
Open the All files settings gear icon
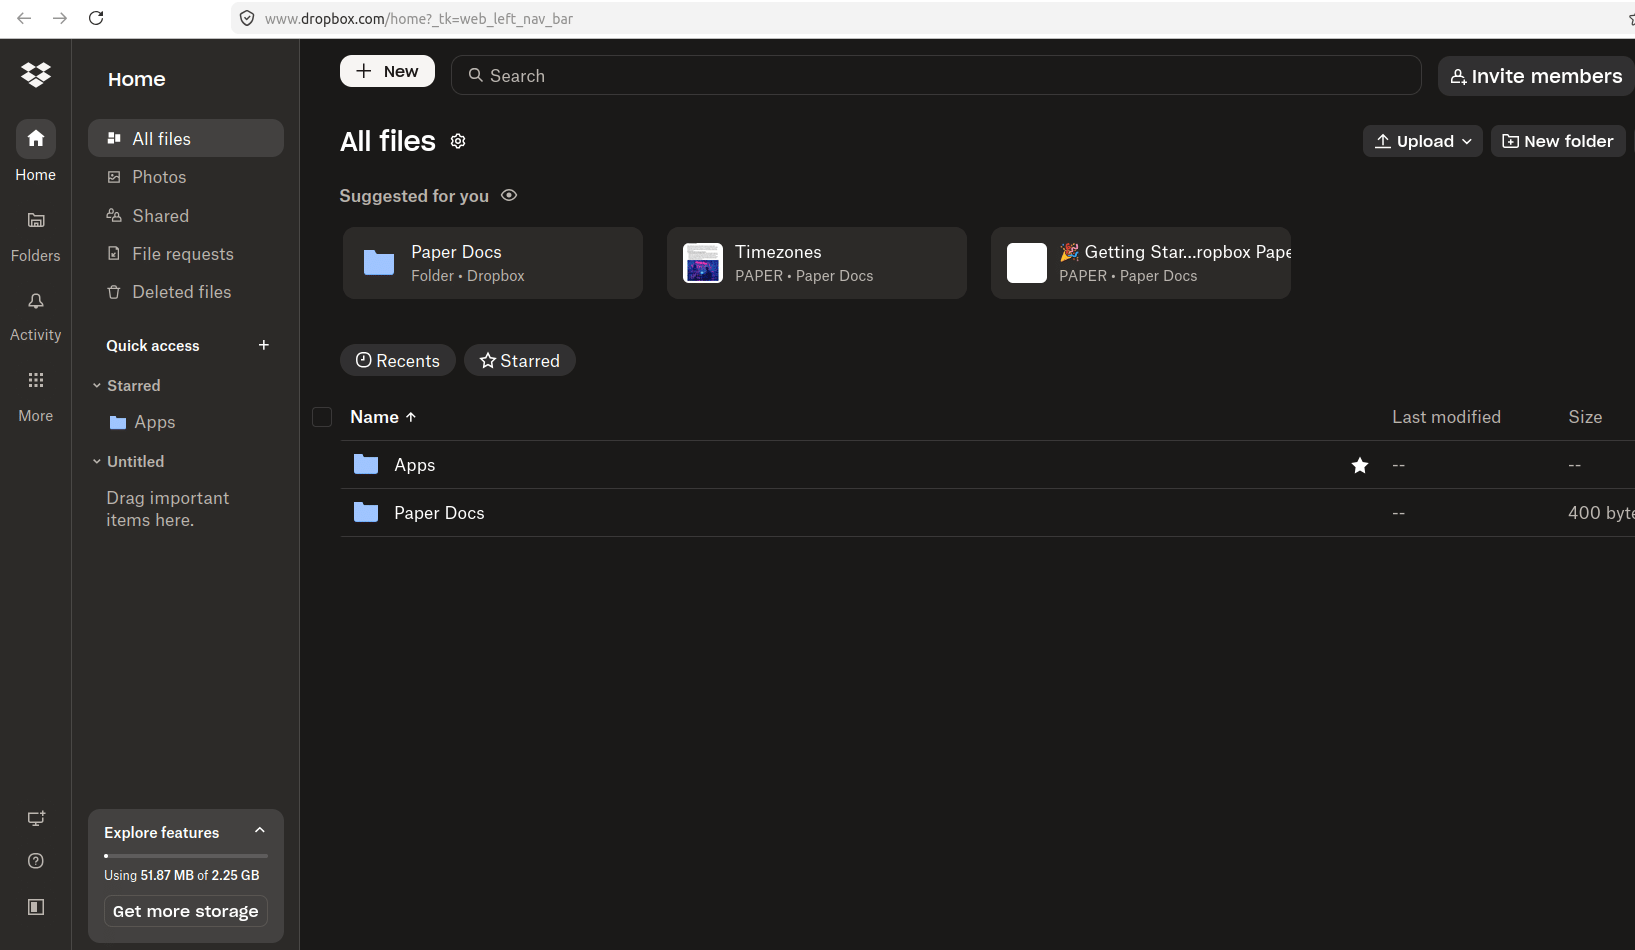tap(458, 141)
